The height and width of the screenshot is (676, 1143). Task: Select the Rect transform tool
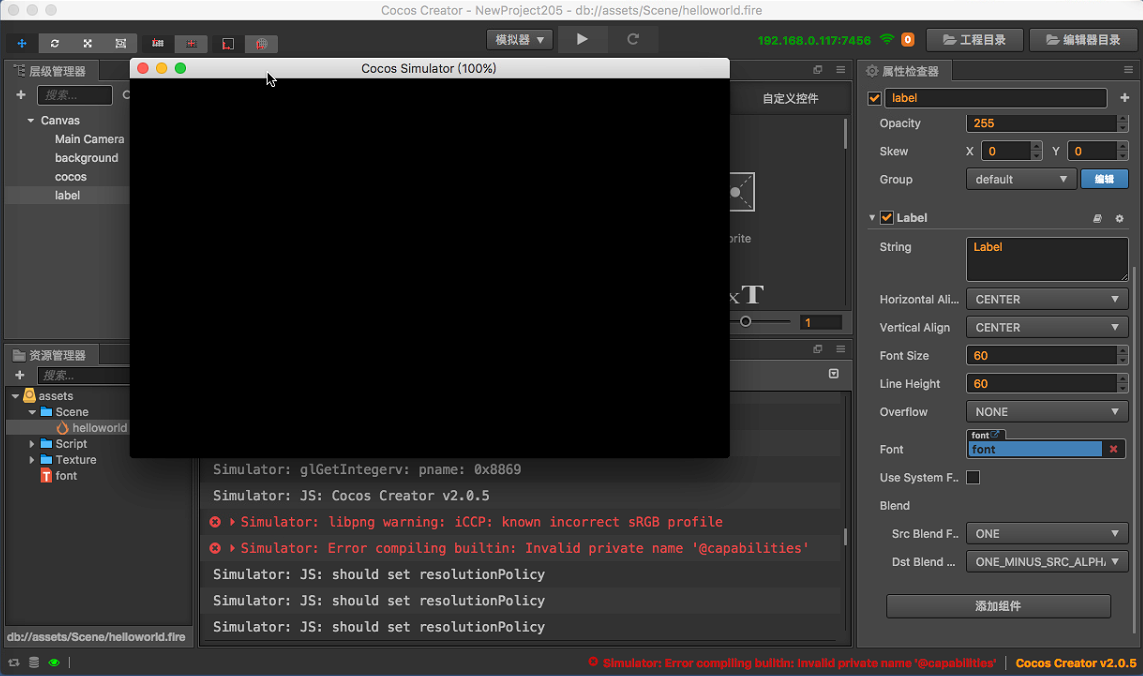point(120,44)
